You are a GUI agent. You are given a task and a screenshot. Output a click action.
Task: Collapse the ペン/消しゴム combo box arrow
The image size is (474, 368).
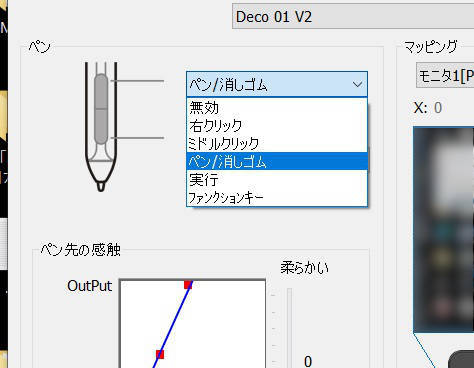(x=357, y=84)
